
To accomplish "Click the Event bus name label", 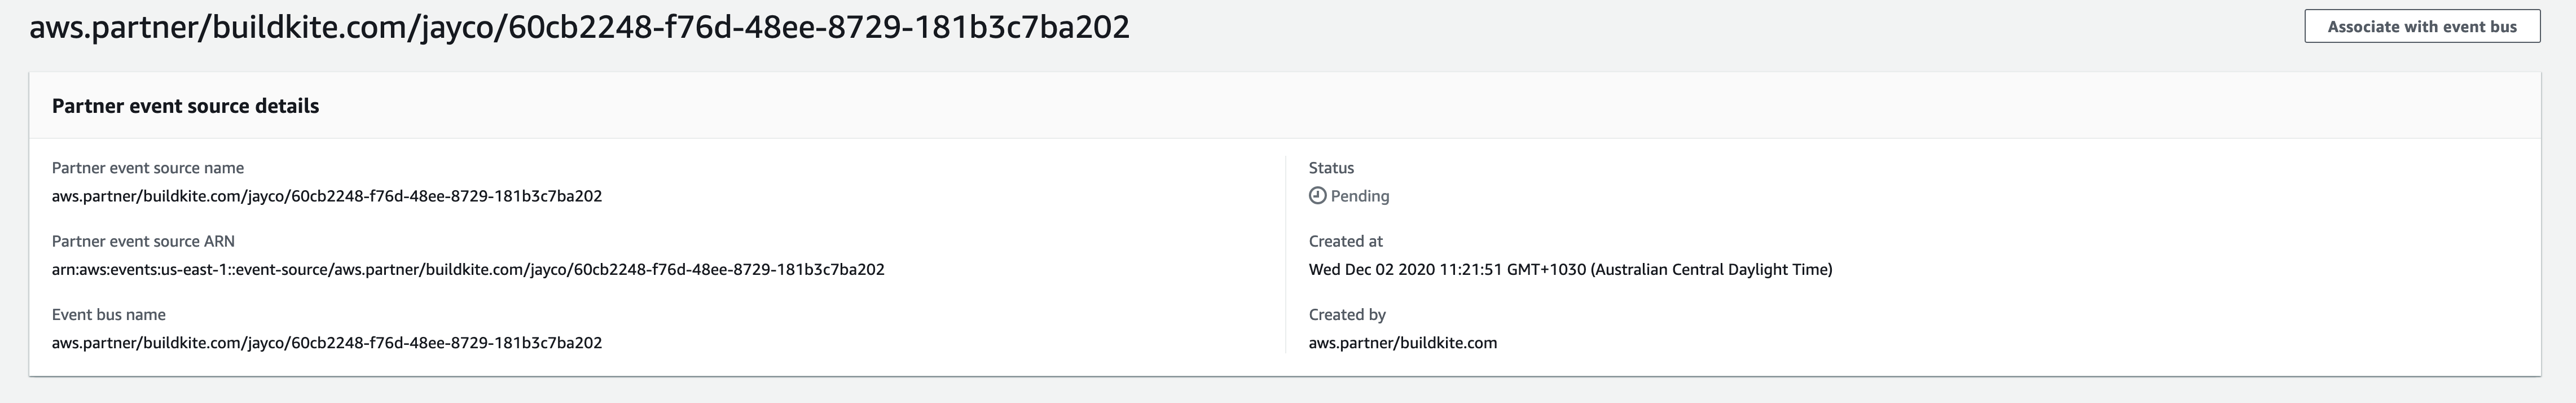I will pyautogui.click(x=108, y=314).
